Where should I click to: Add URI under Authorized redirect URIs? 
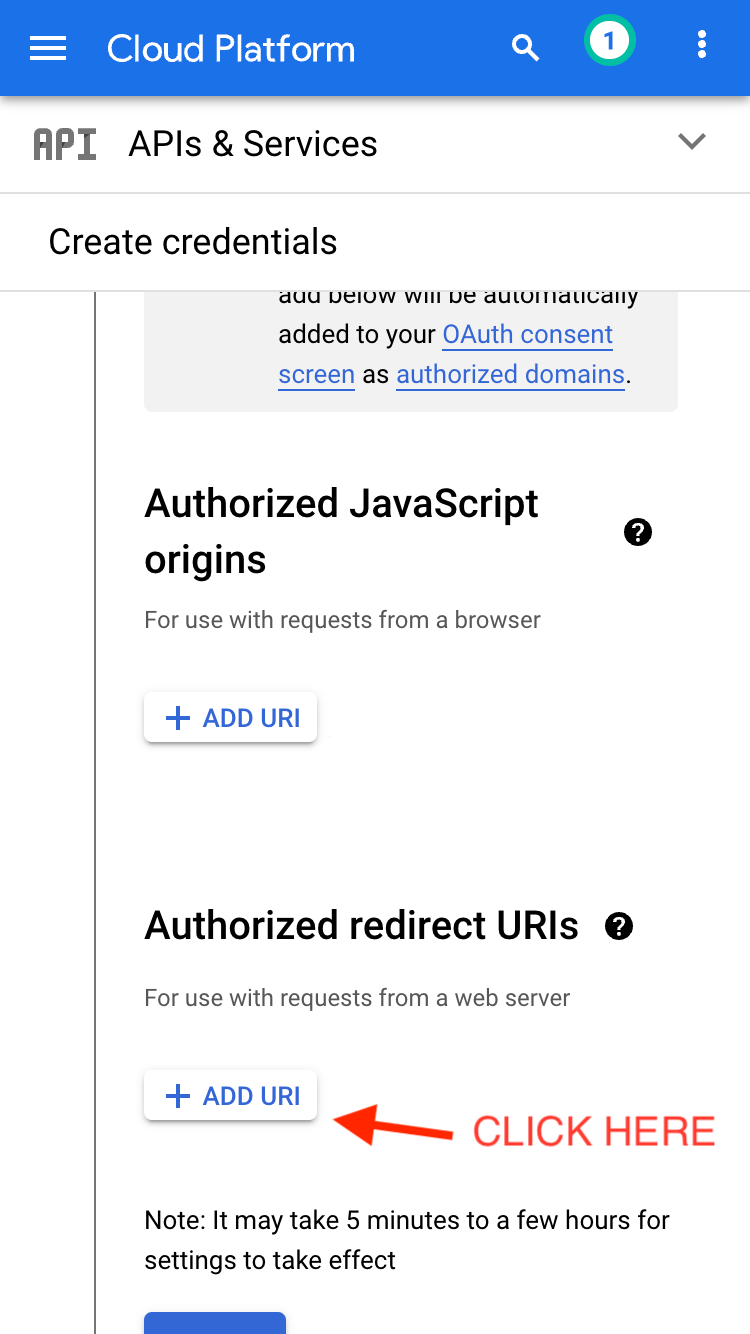(x=231, y=1096)
